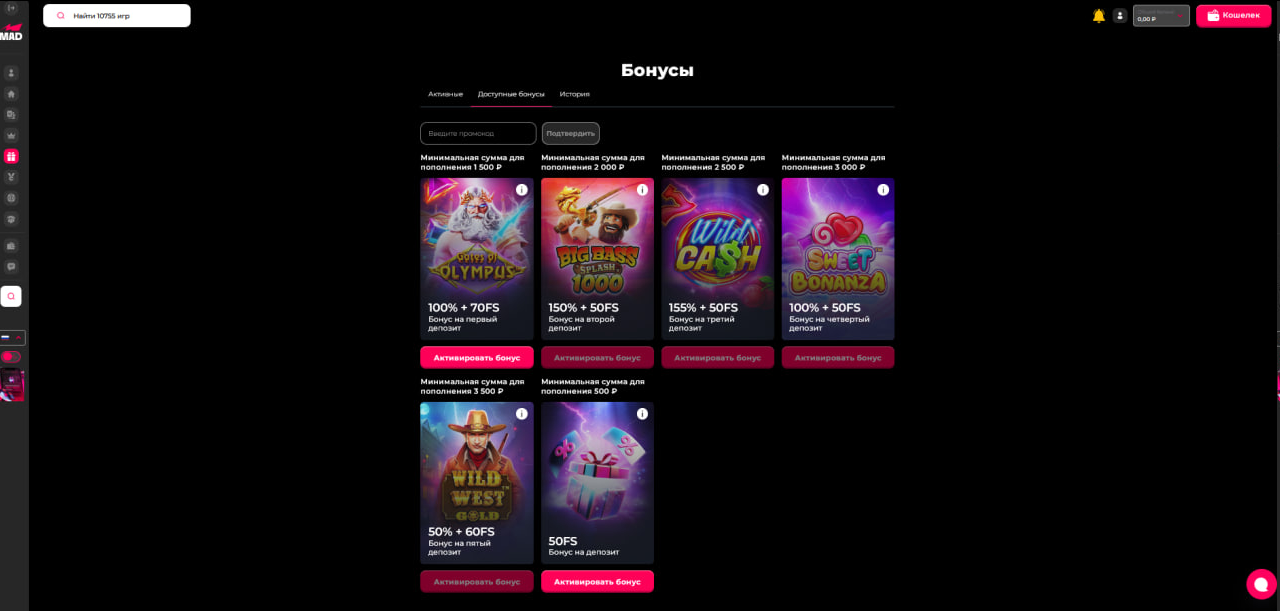
Task: Select the pink gift bonuses sidebar icon
Action: 11,156
